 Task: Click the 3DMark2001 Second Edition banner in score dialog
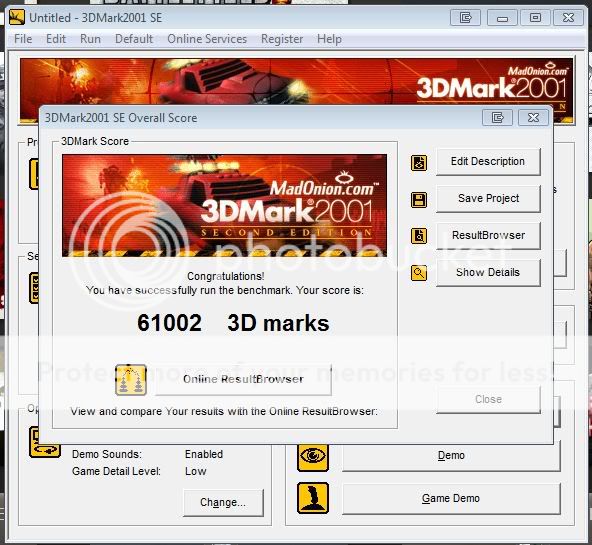224,206
